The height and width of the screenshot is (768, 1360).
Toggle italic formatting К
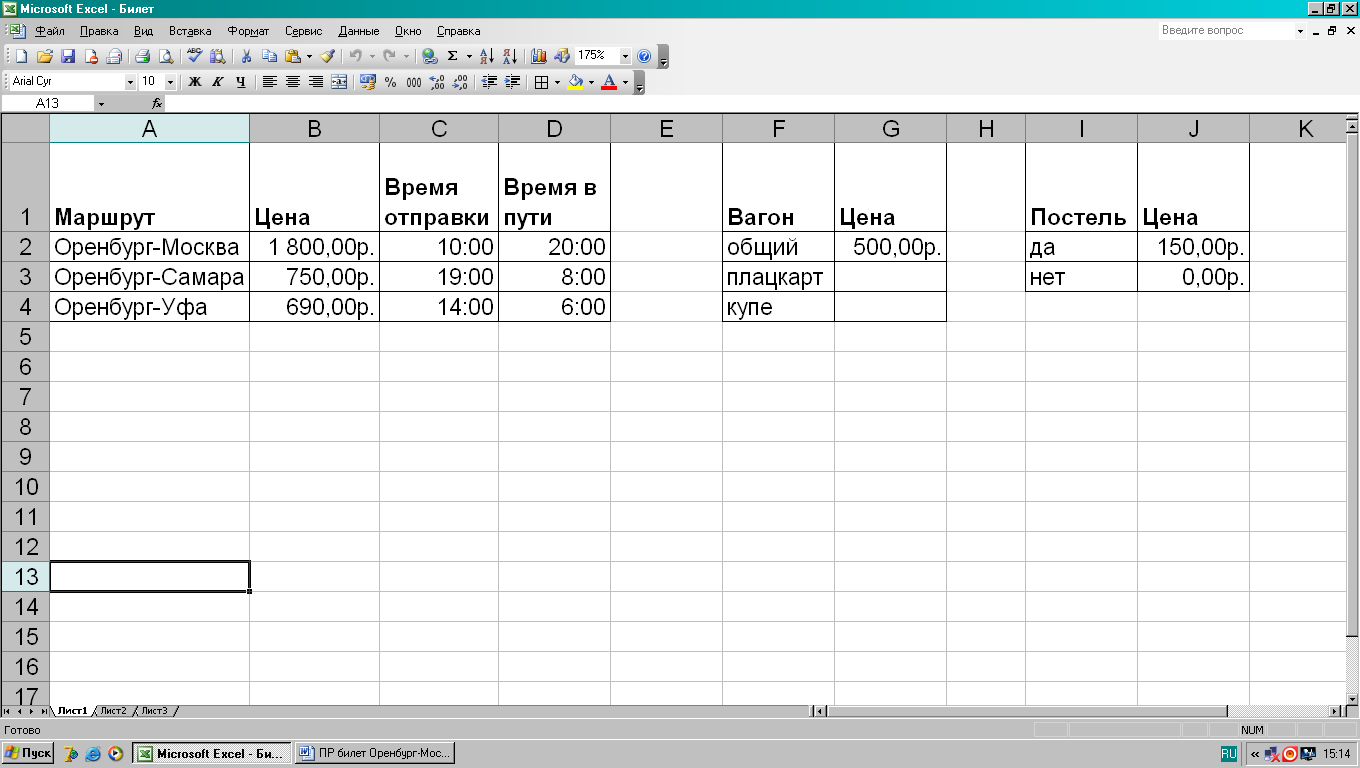point(217,82)
